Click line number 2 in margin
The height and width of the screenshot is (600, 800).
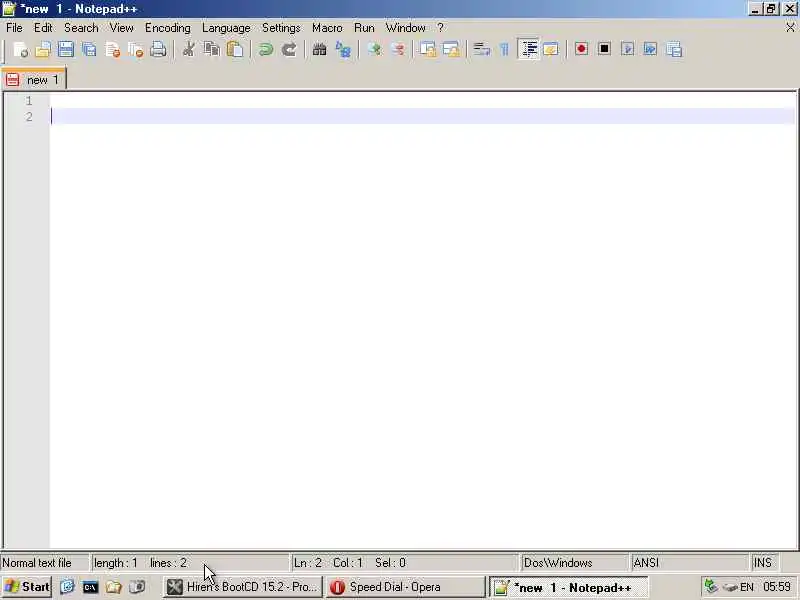(x=29, y=116)
